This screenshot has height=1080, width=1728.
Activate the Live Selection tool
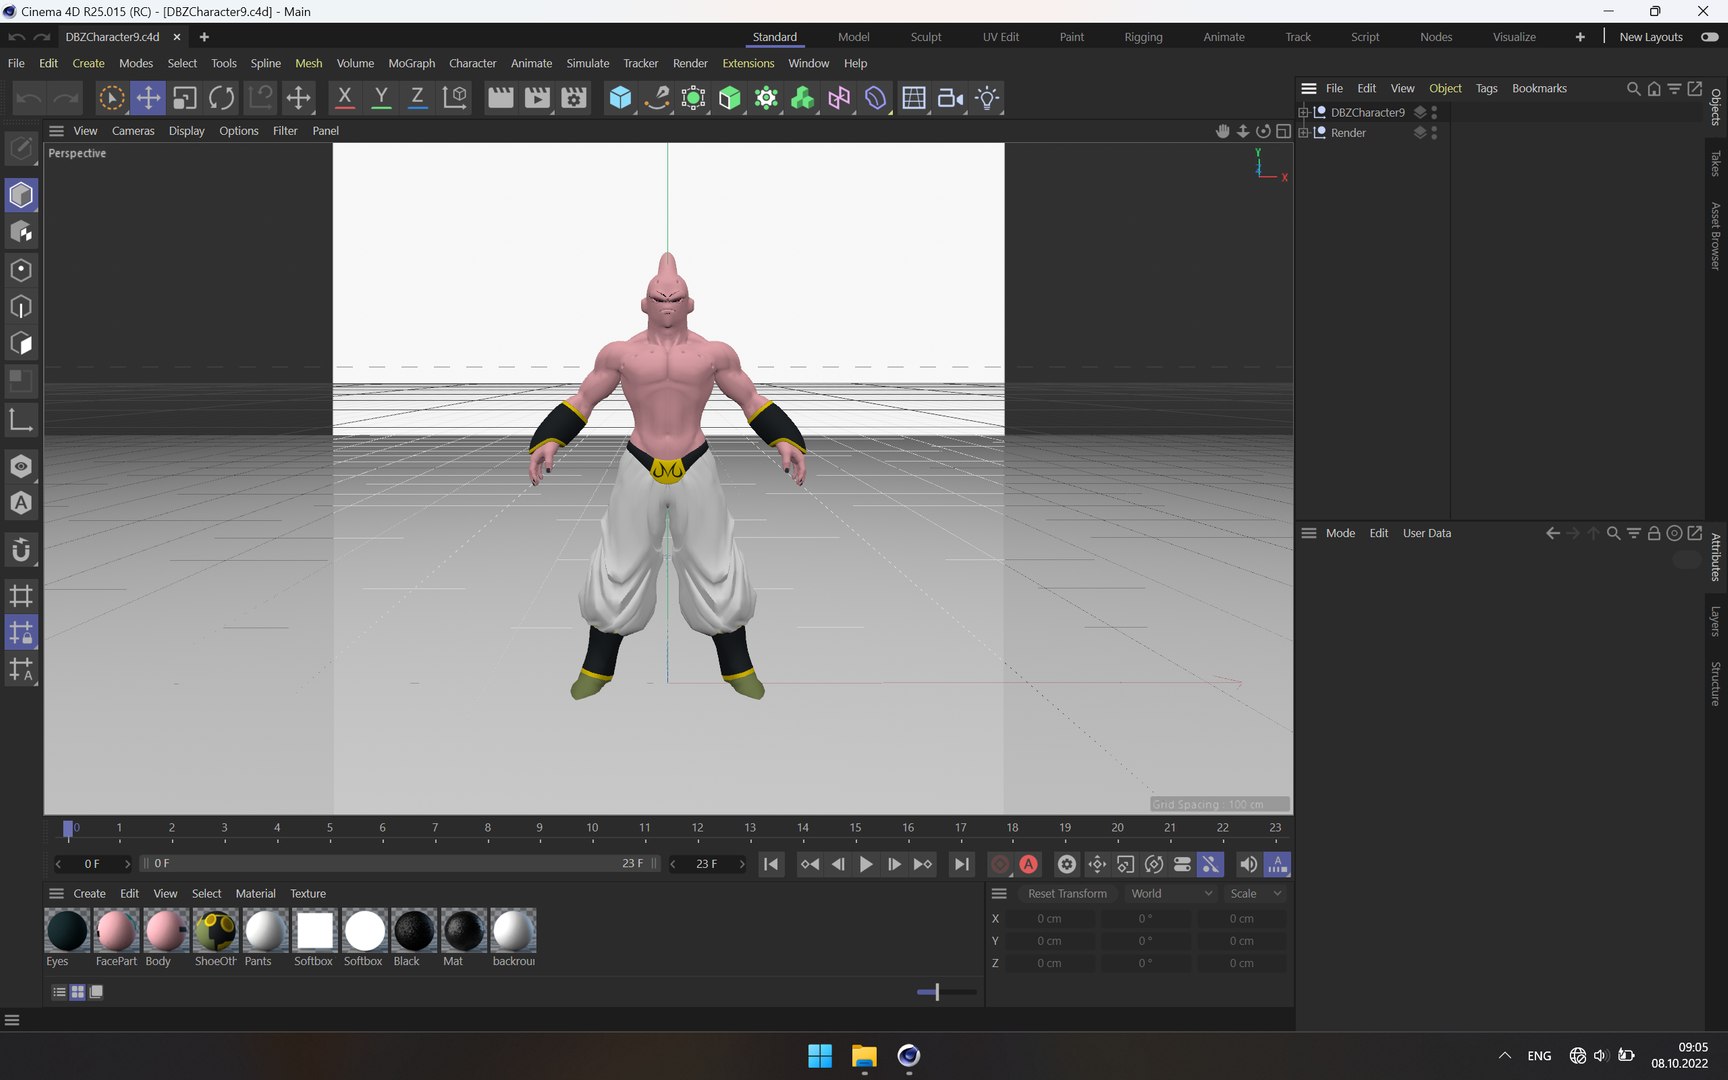click(x=111, y=98)
